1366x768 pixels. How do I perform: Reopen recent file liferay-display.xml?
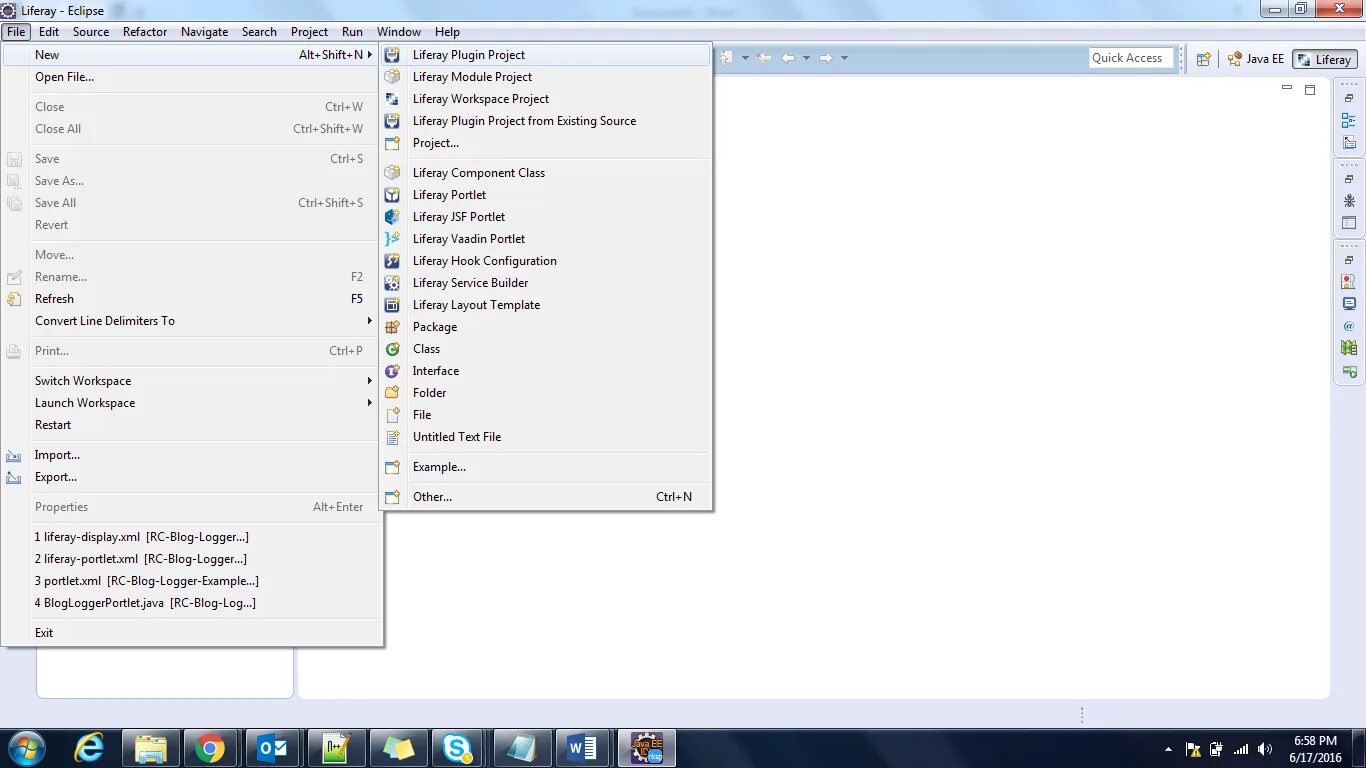coord(192,537)
